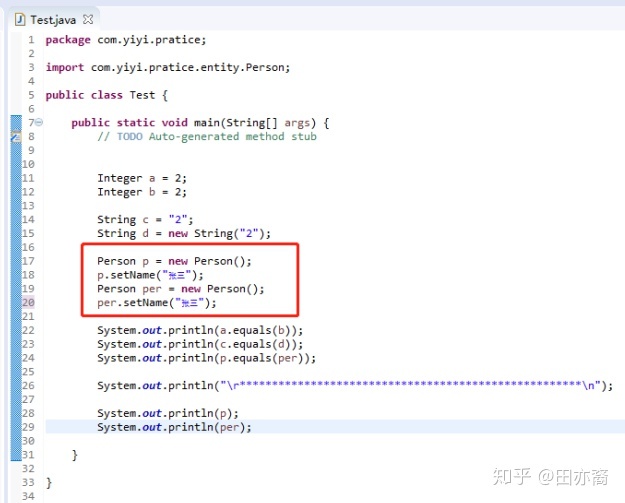625x503 pixels.
Task: Click p.equals(per) println on line 24
Action: pos(206,358)
